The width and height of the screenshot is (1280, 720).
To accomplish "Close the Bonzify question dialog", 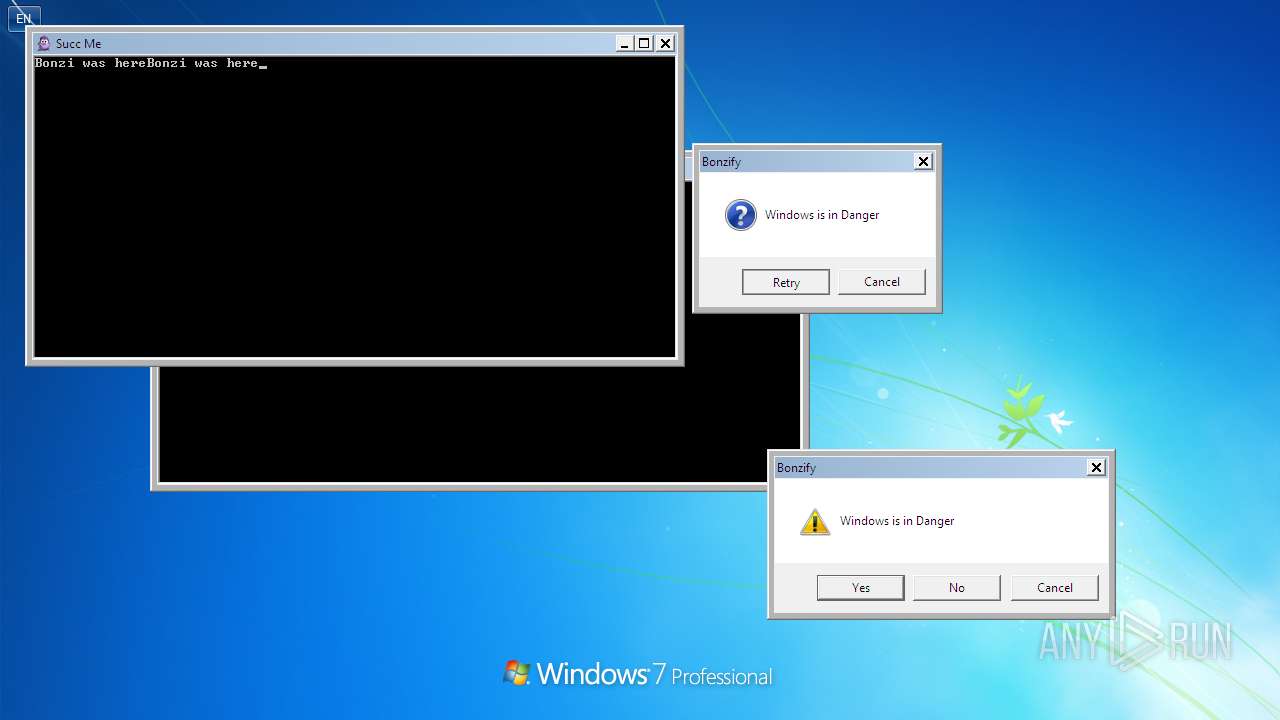I will (923, 161).
